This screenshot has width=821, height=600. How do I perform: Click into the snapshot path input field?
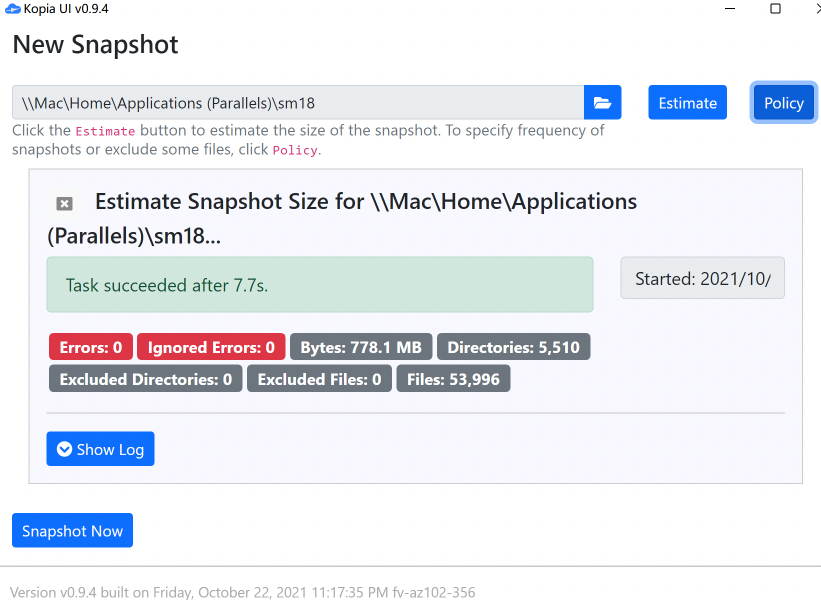298,103
